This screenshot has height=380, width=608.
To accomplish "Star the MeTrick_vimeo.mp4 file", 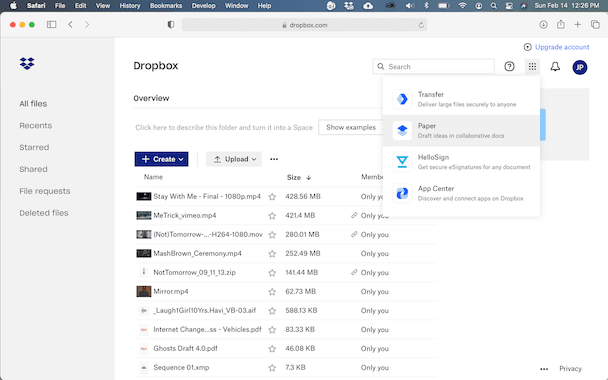I will [x=272, y=216].
